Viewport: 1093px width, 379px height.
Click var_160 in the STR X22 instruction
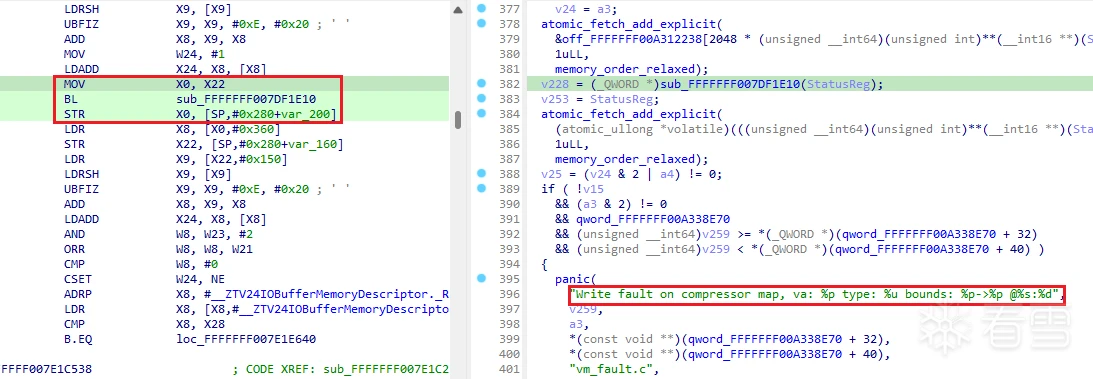pos(316,144)
